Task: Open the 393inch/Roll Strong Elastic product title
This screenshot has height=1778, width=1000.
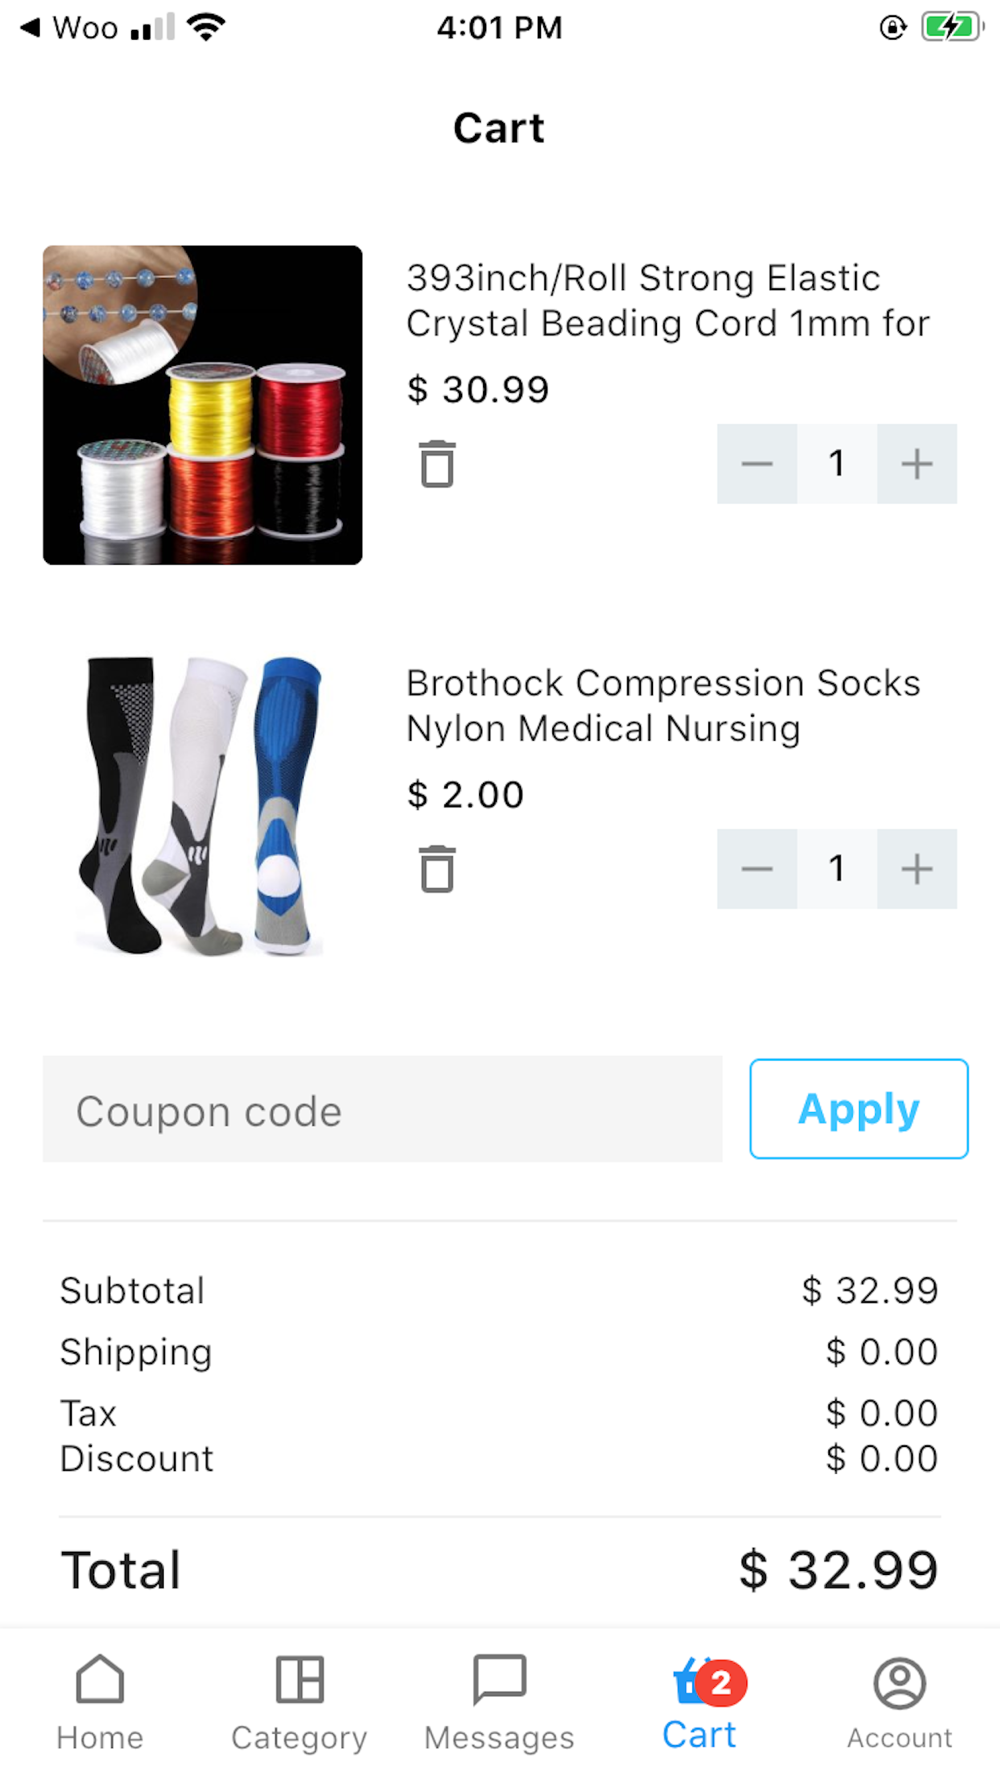Action: pyautogui.click(x=667, y=300)
